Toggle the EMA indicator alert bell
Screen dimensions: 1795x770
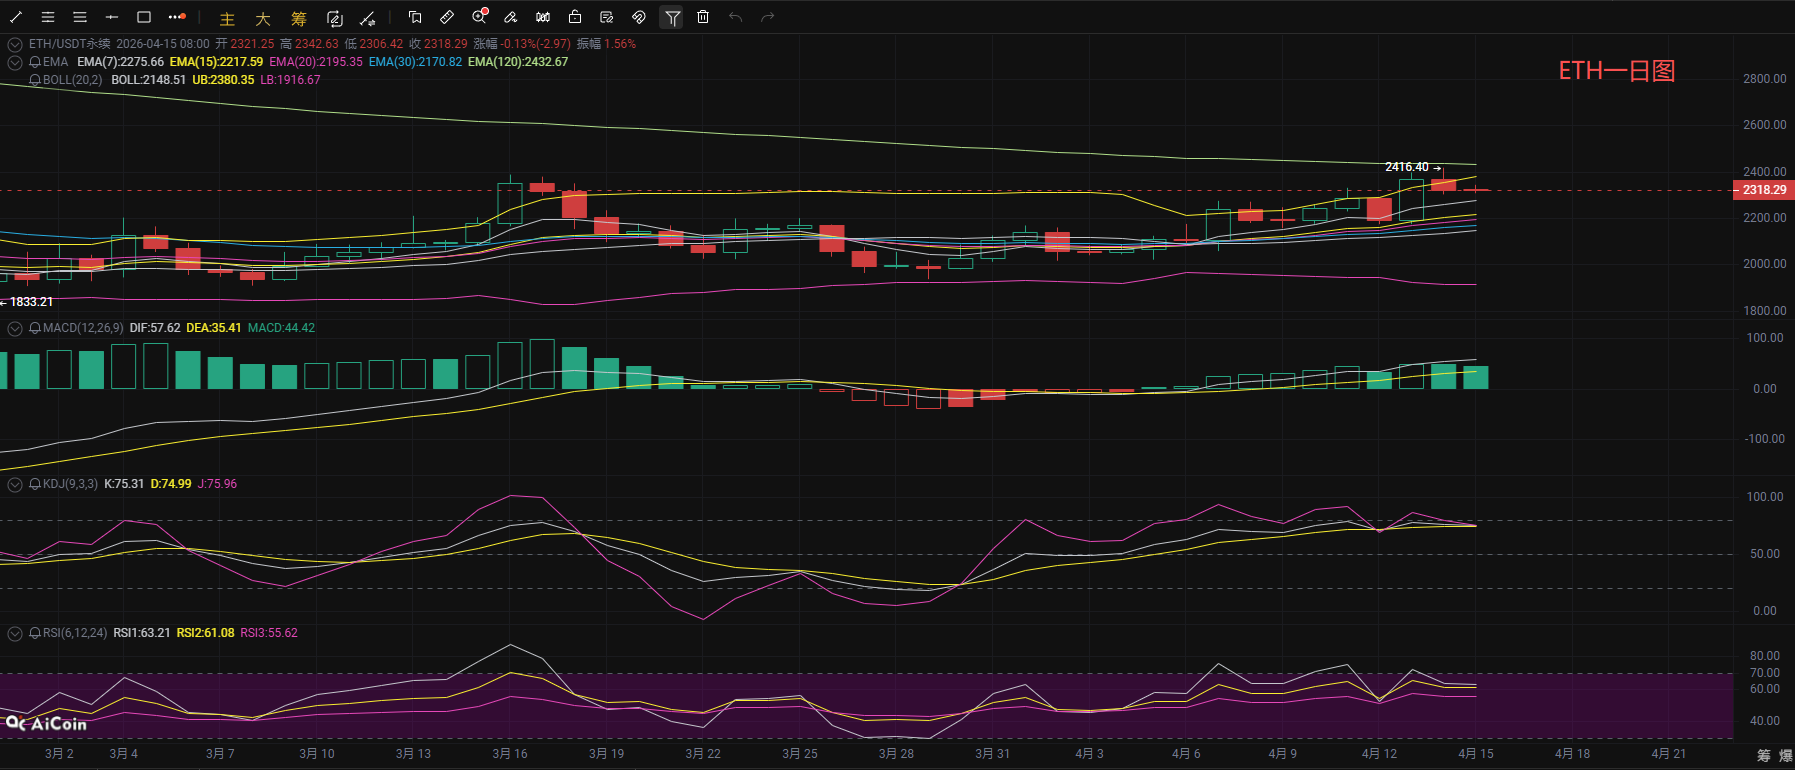pos(35,62)
